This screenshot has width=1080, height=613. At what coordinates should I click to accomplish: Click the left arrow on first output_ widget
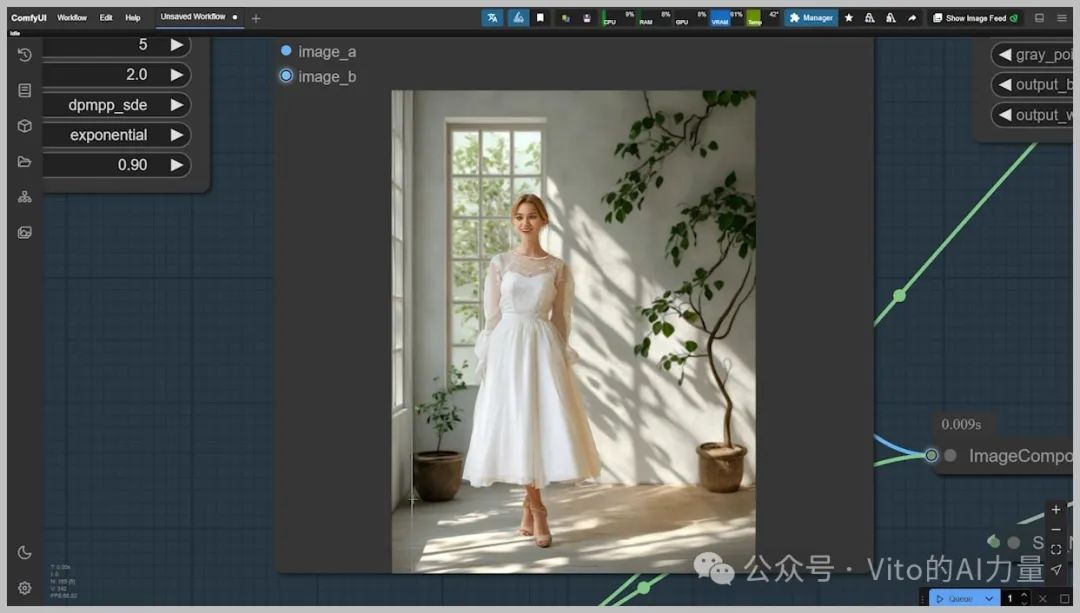pyautogui.click(x=1005, y=85)
